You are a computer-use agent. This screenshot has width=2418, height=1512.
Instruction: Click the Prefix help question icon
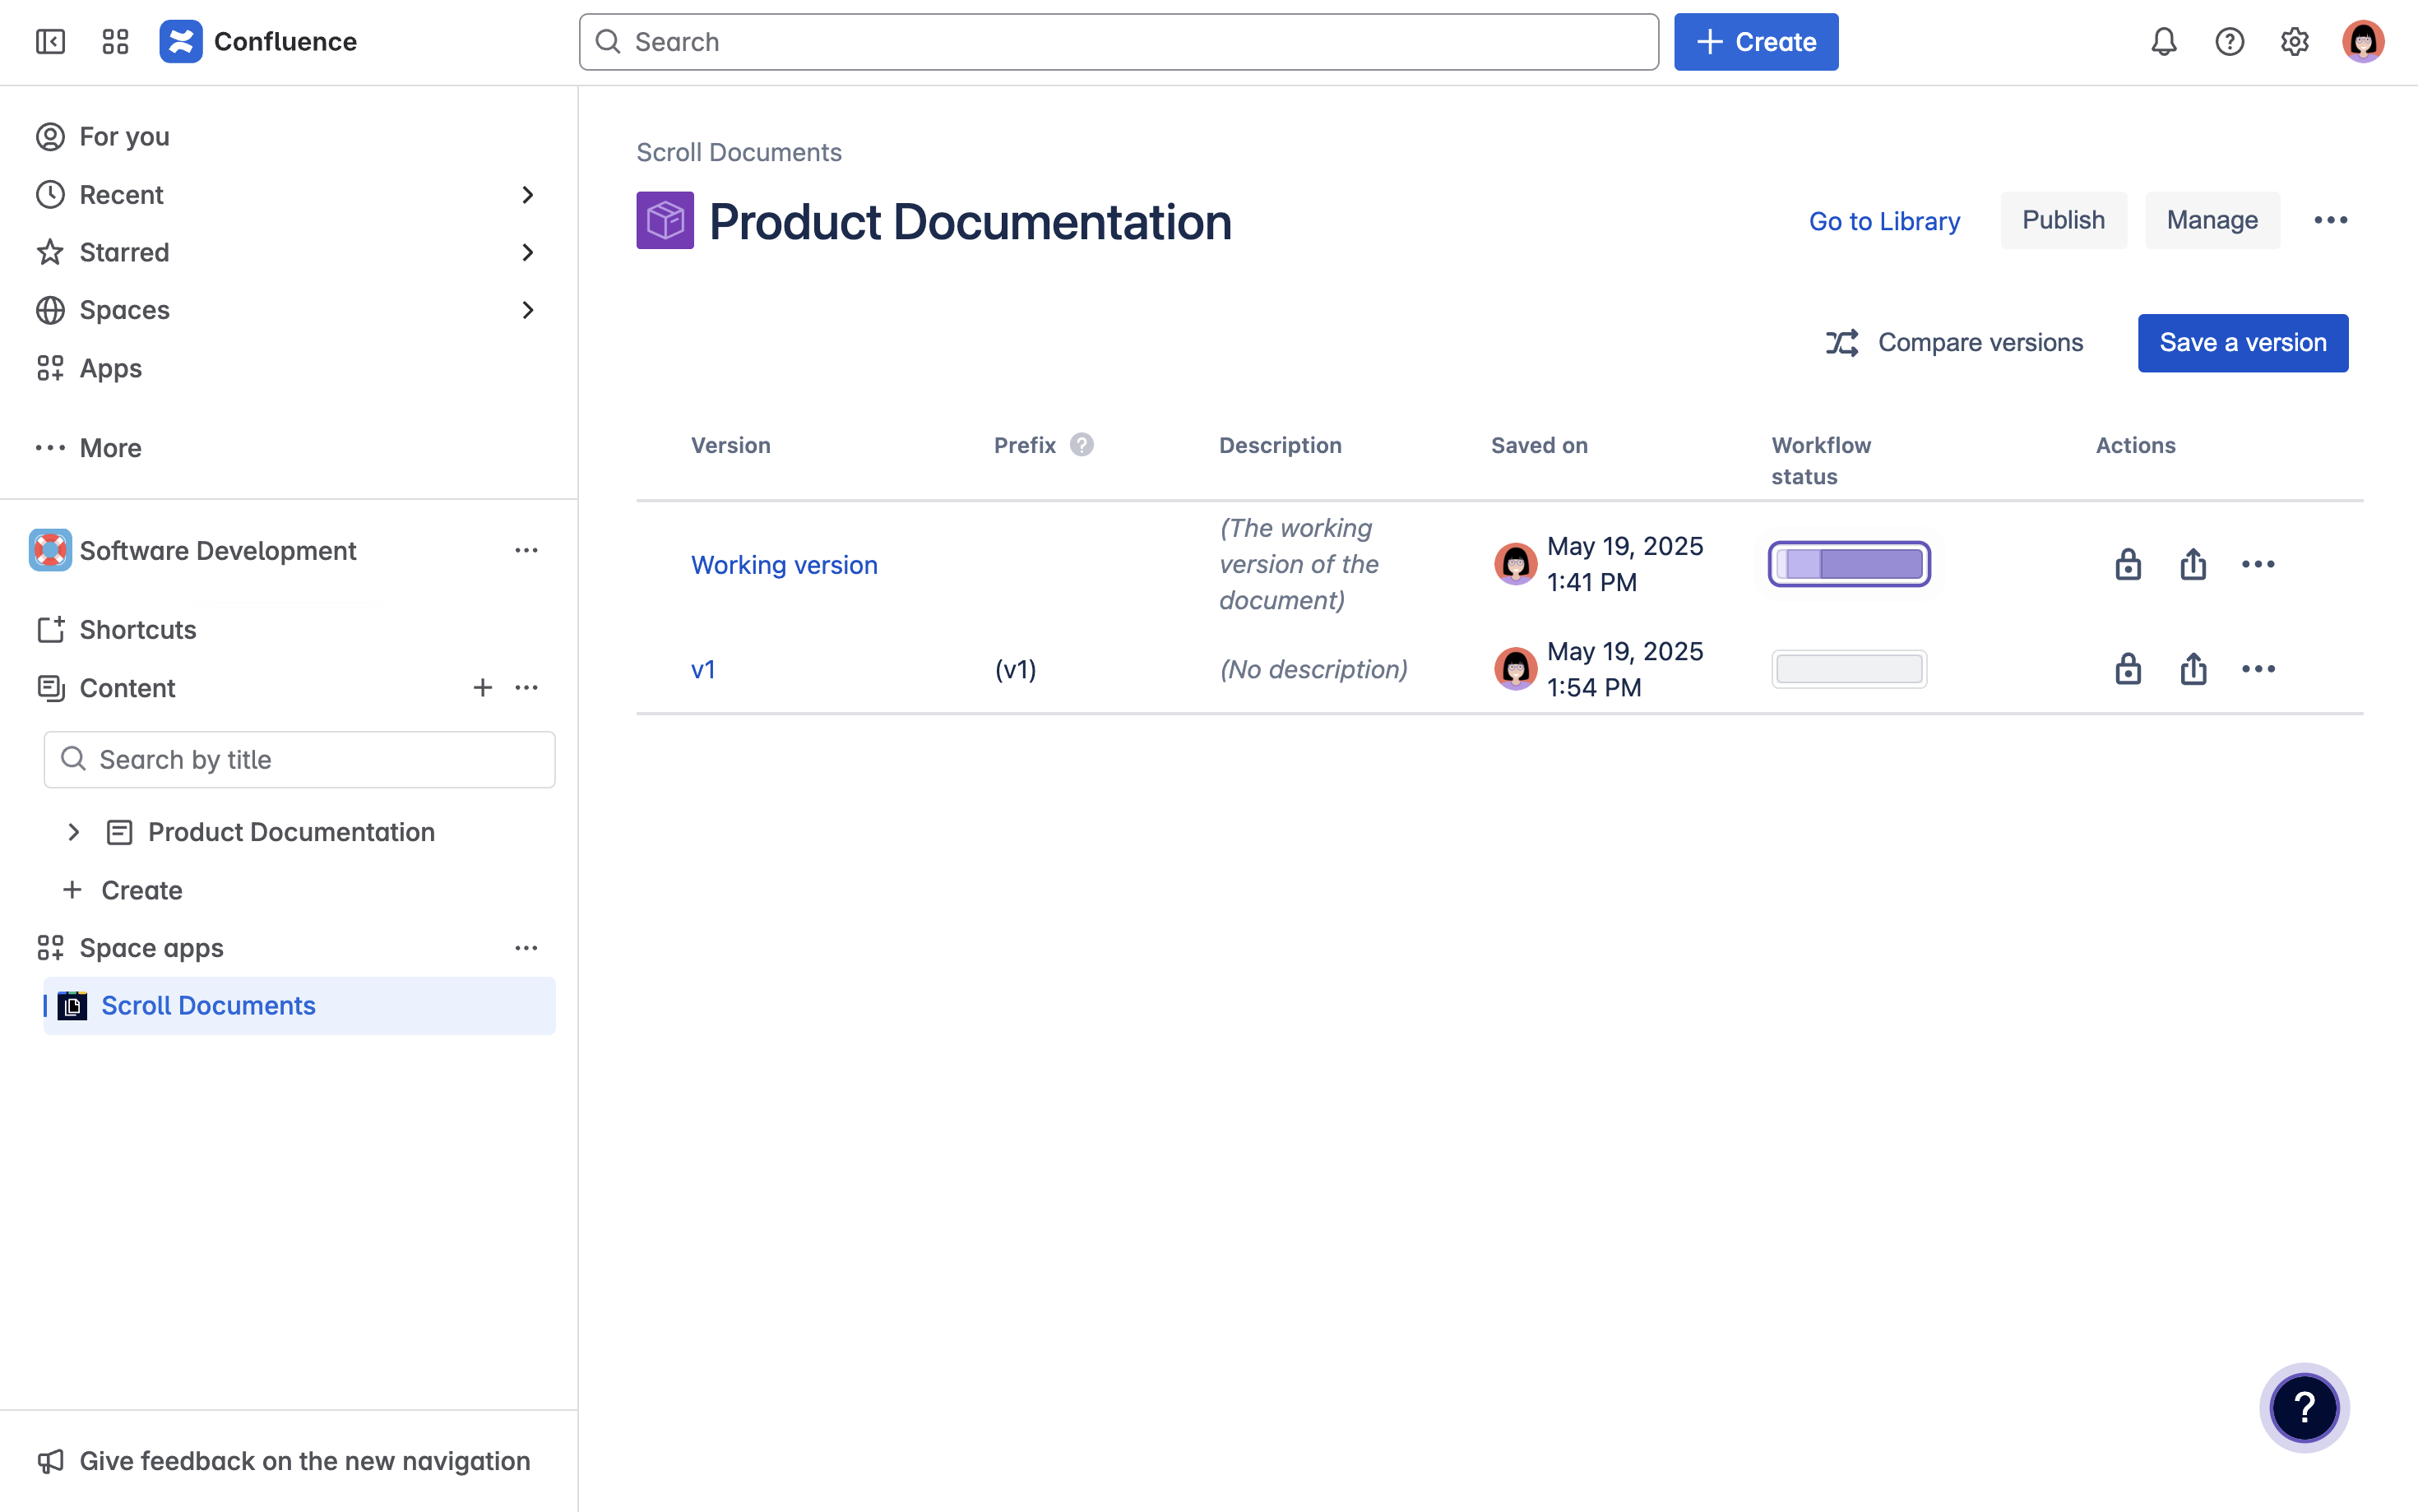(1081, 445)
